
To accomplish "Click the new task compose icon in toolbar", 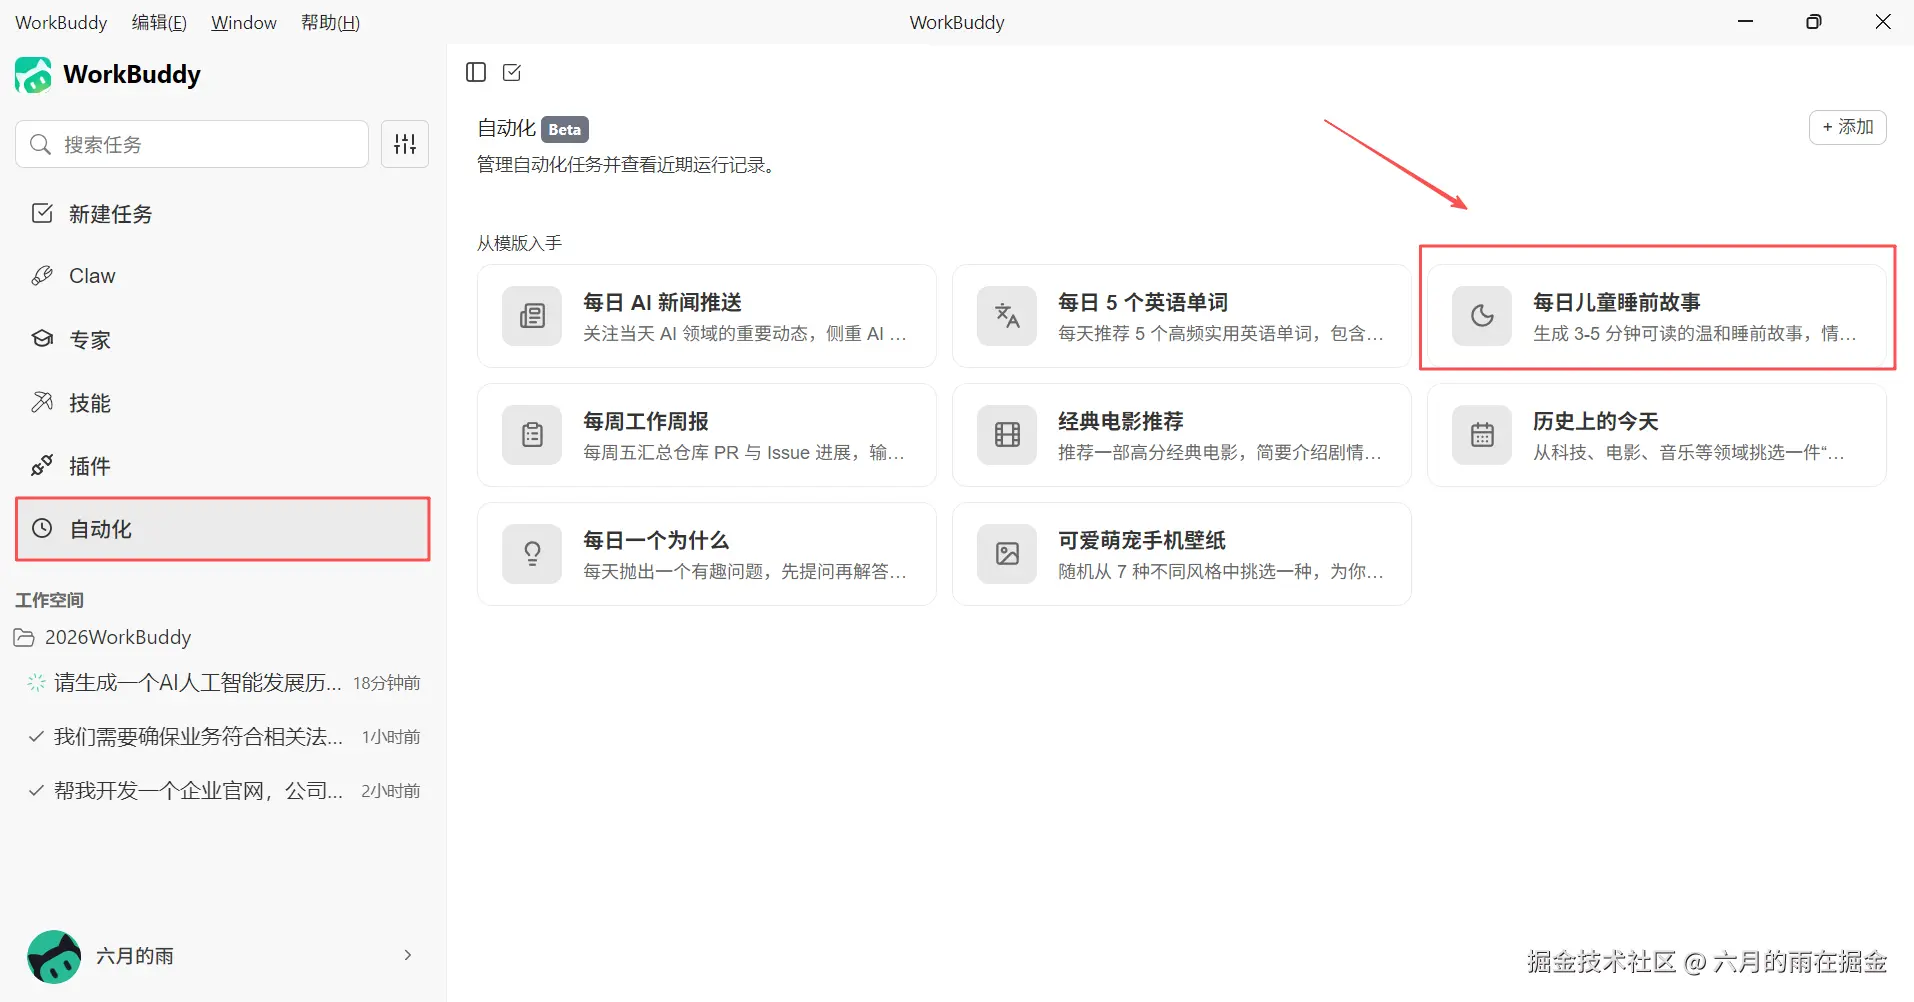I will click(512, 72).
